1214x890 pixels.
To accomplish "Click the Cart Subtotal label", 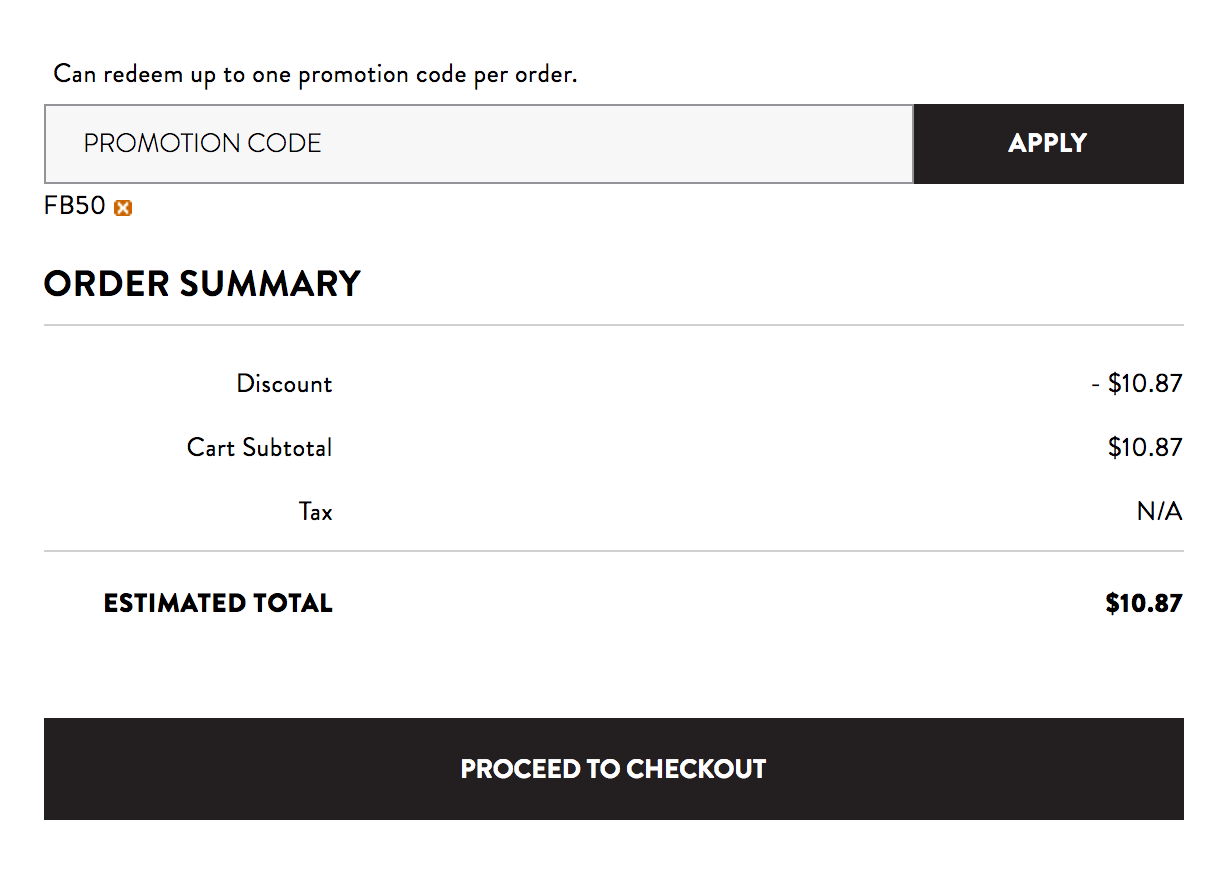I will point(260,448).
